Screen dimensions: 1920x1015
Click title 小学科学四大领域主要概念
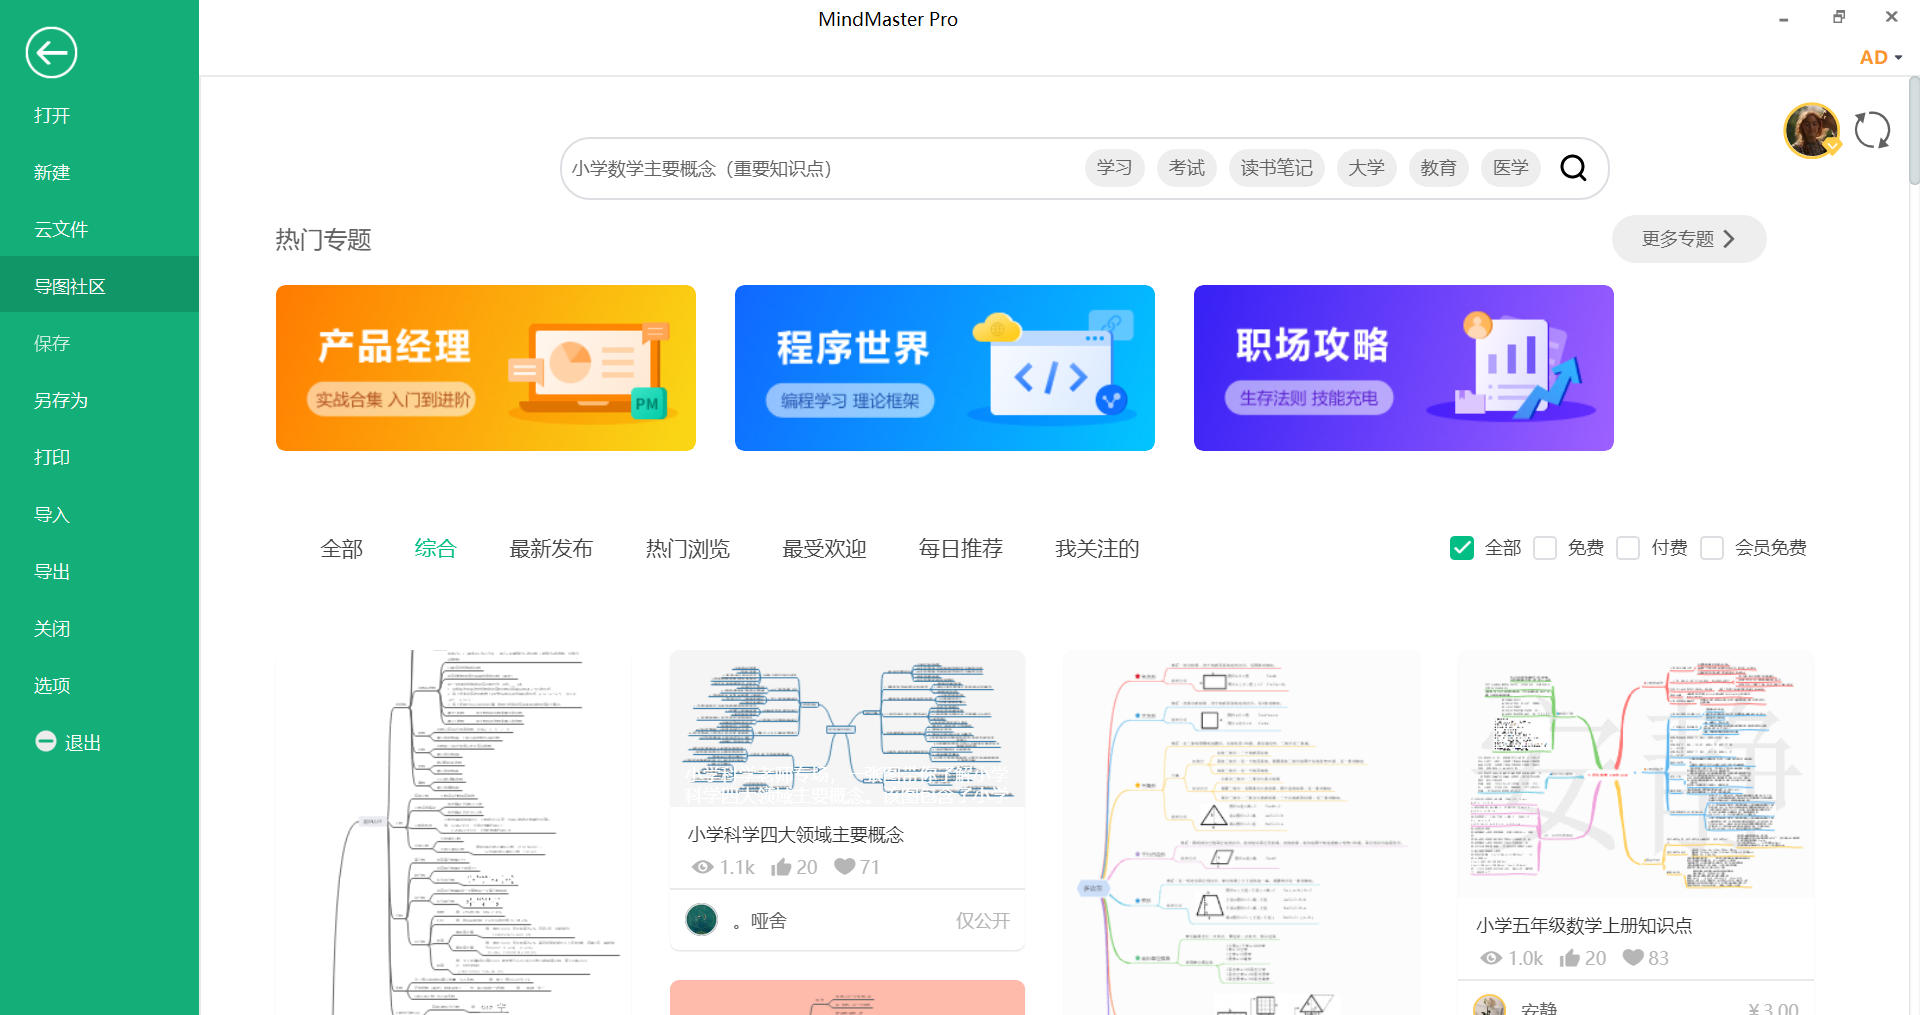[x=796, y=834]
